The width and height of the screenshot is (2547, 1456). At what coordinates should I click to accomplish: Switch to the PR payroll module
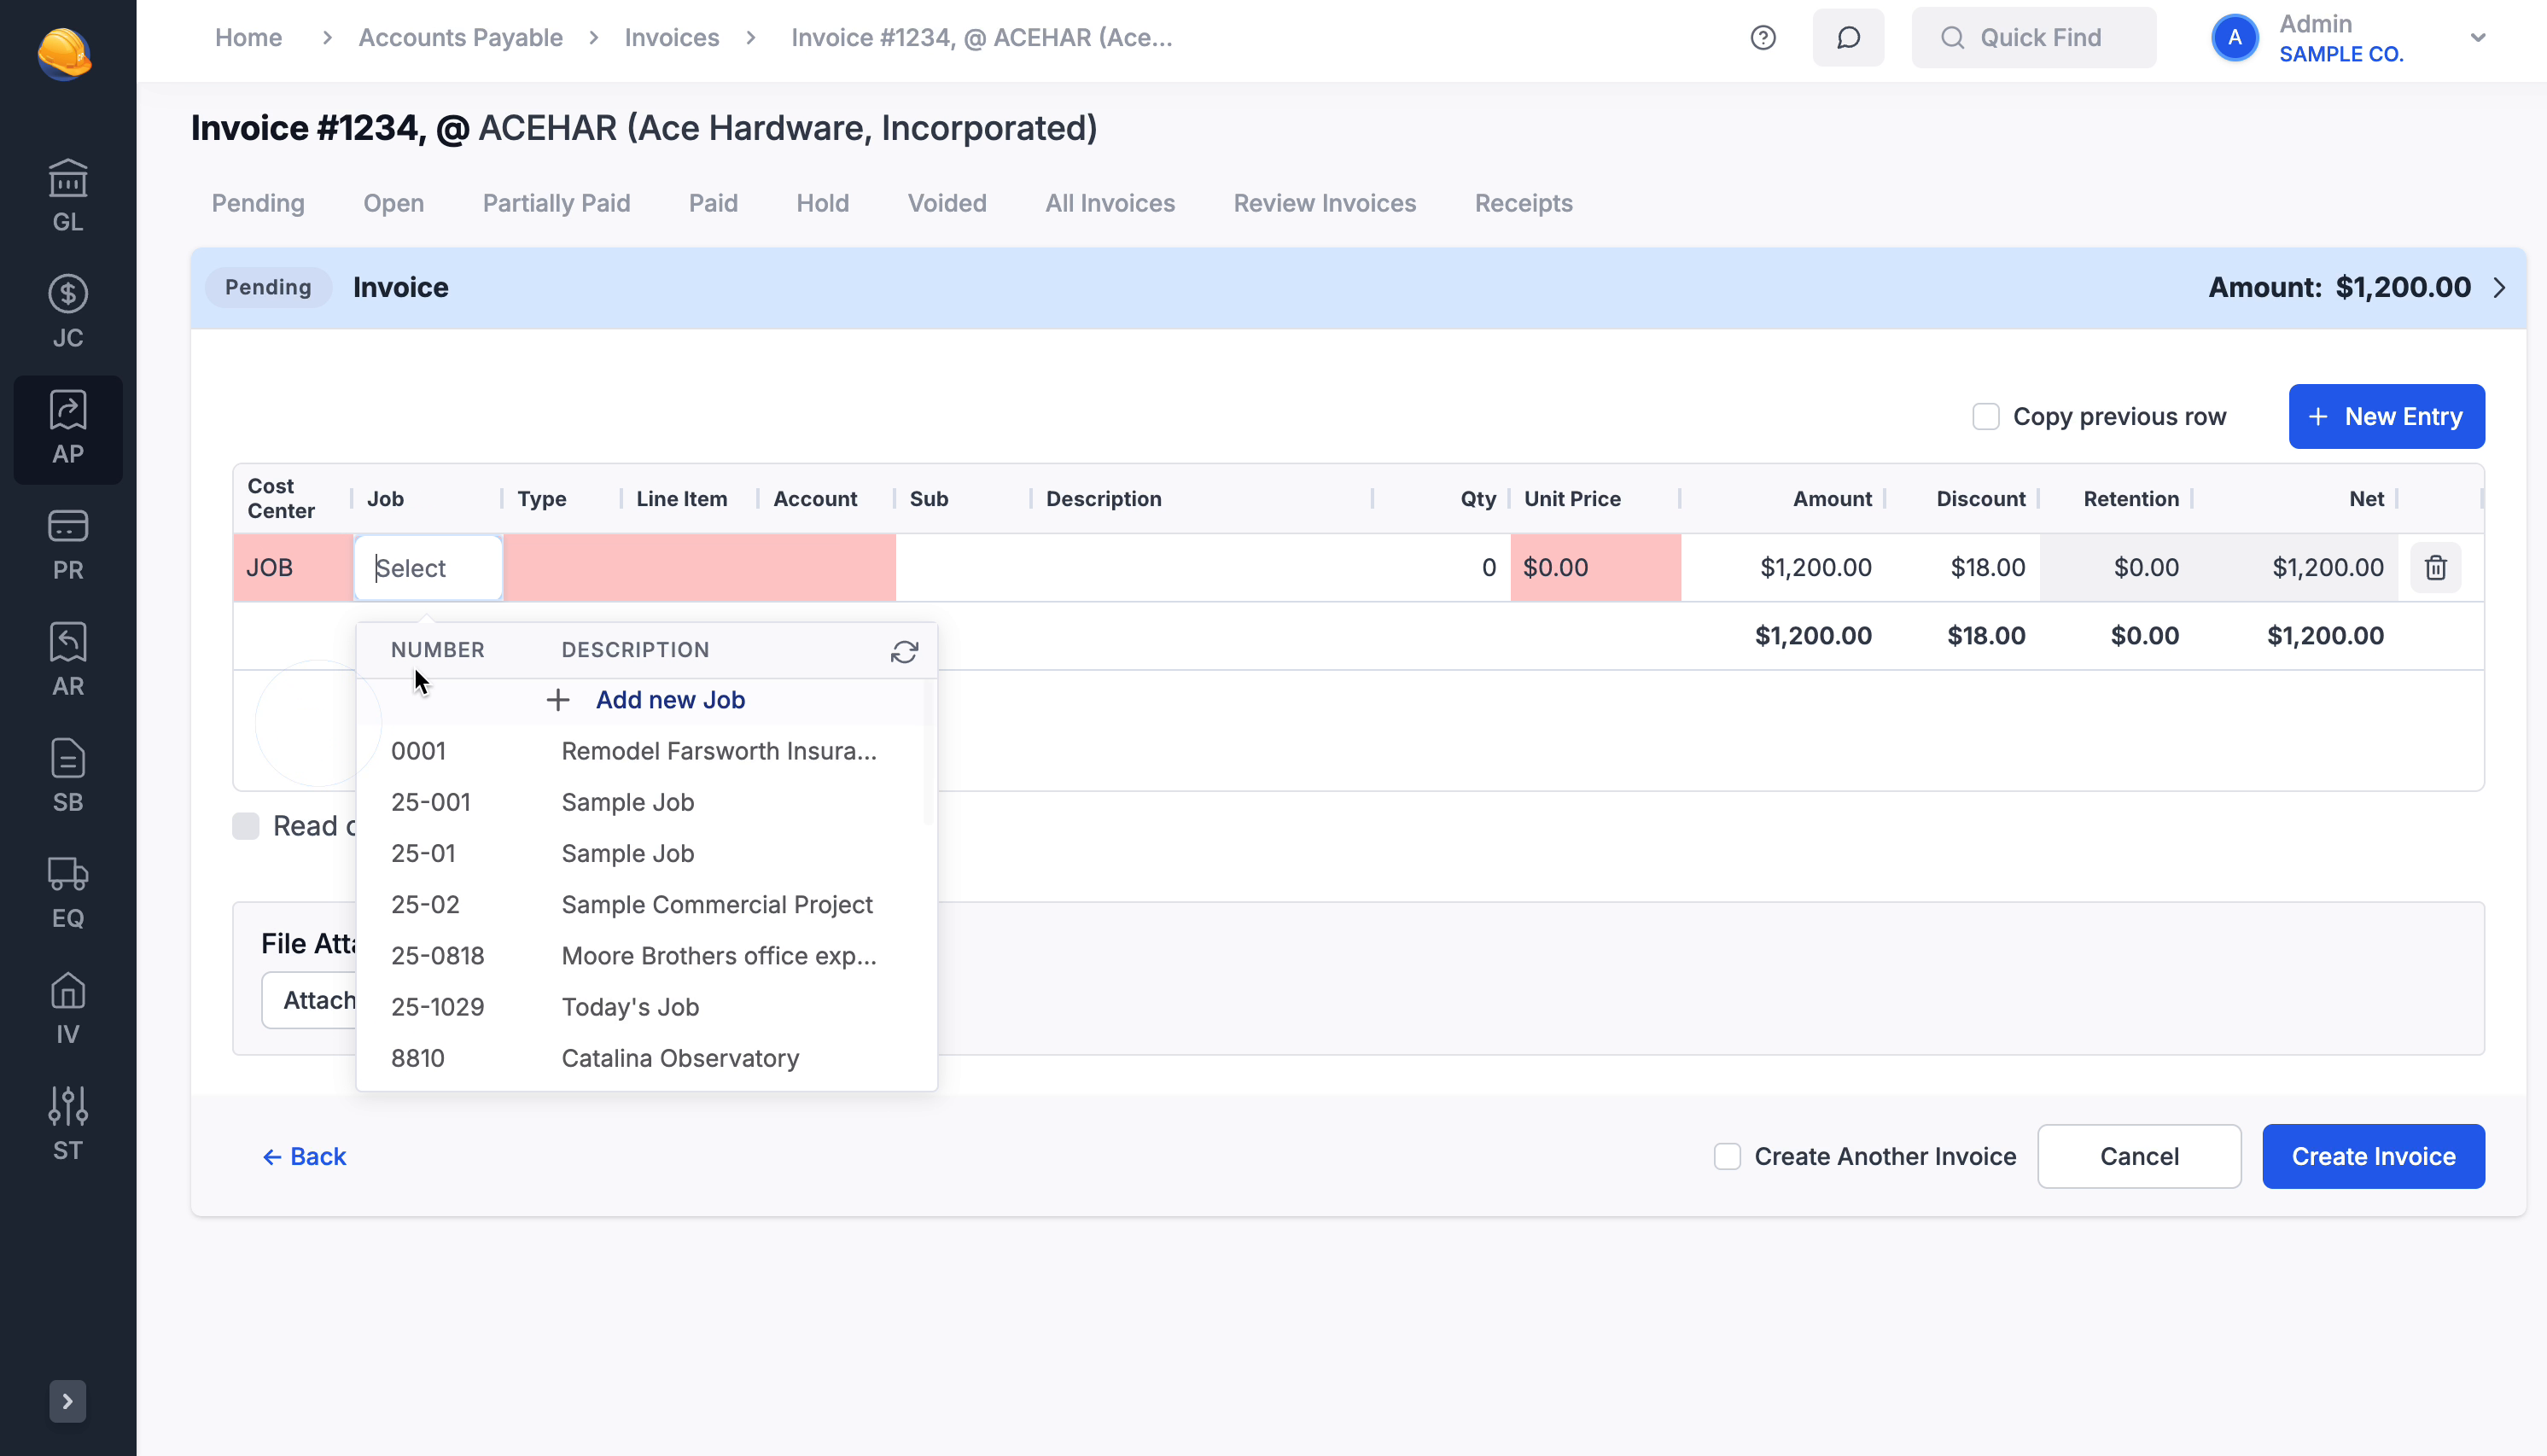pyautogui.click(x=67, y=543)
